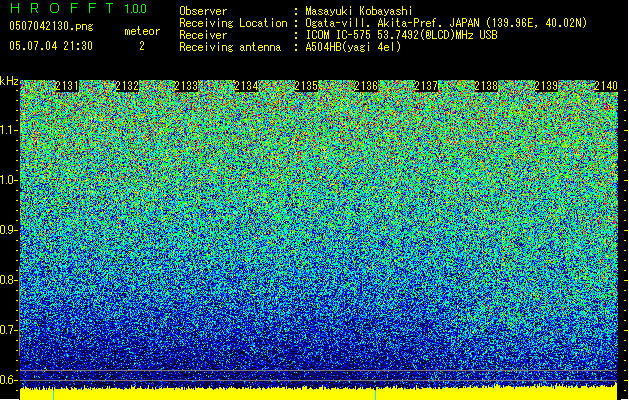Click the Ogata-vill. Akita-Pref. JAPAN location text
This screenshot has height=400, width=629.
coord(446,23)
